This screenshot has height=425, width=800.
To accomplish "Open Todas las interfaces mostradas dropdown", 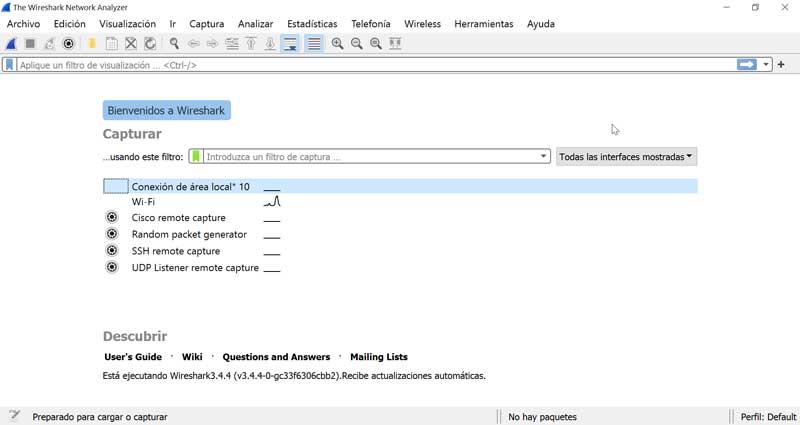I will pos(626,157).
